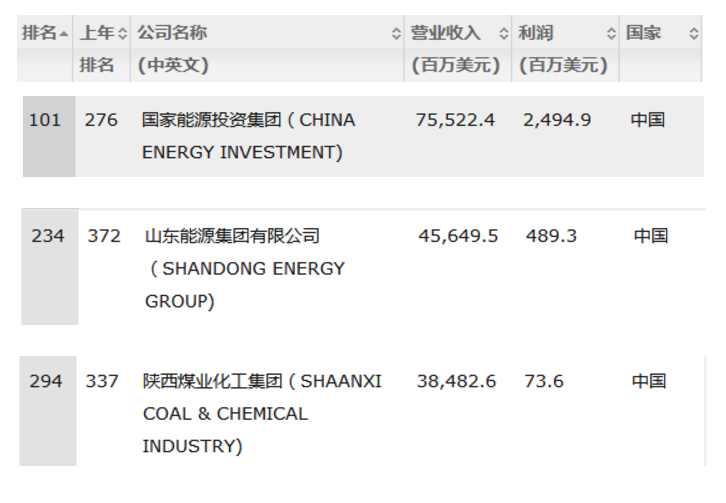
Task: Click the sort arrows beside 上年排名 header
Action: point(123,34)
